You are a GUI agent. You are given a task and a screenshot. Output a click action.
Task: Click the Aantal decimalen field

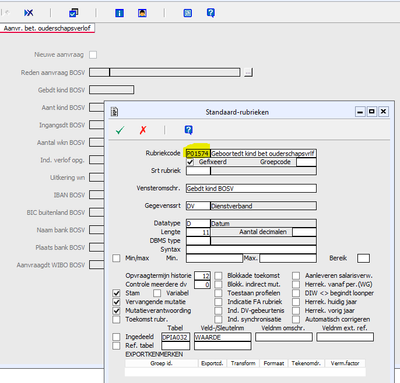tap(304, 232)
